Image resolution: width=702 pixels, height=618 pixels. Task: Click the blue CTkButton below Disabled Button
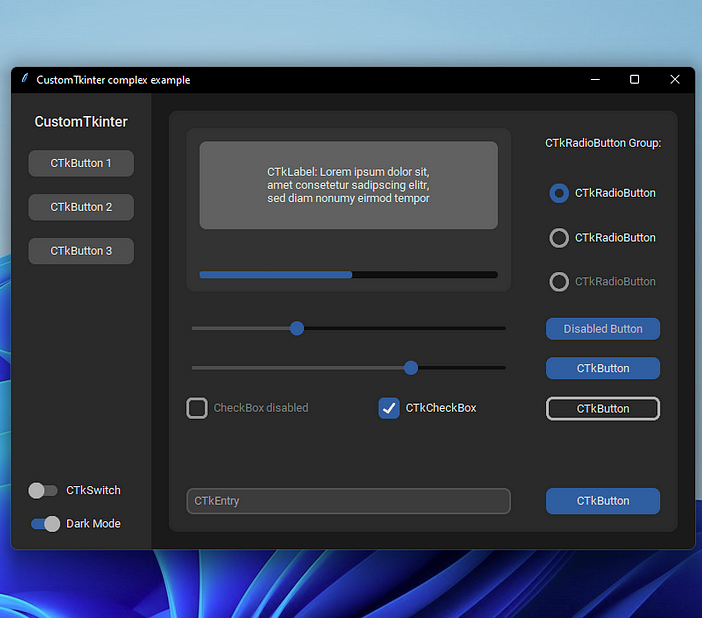point(603,368)
